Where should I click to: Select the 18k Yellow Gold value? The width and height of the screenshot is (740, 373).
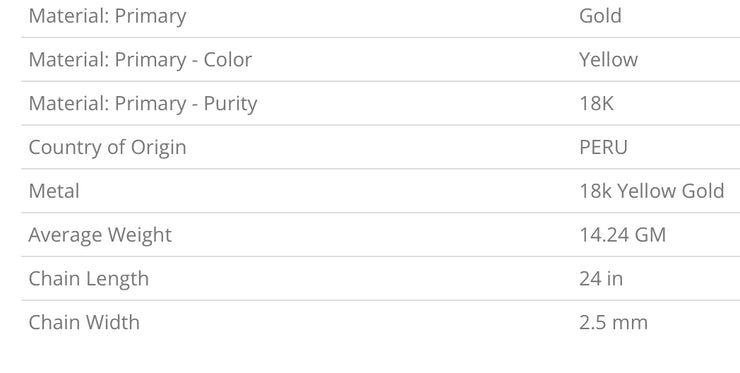pyautogui.click(x=652, y=191)
